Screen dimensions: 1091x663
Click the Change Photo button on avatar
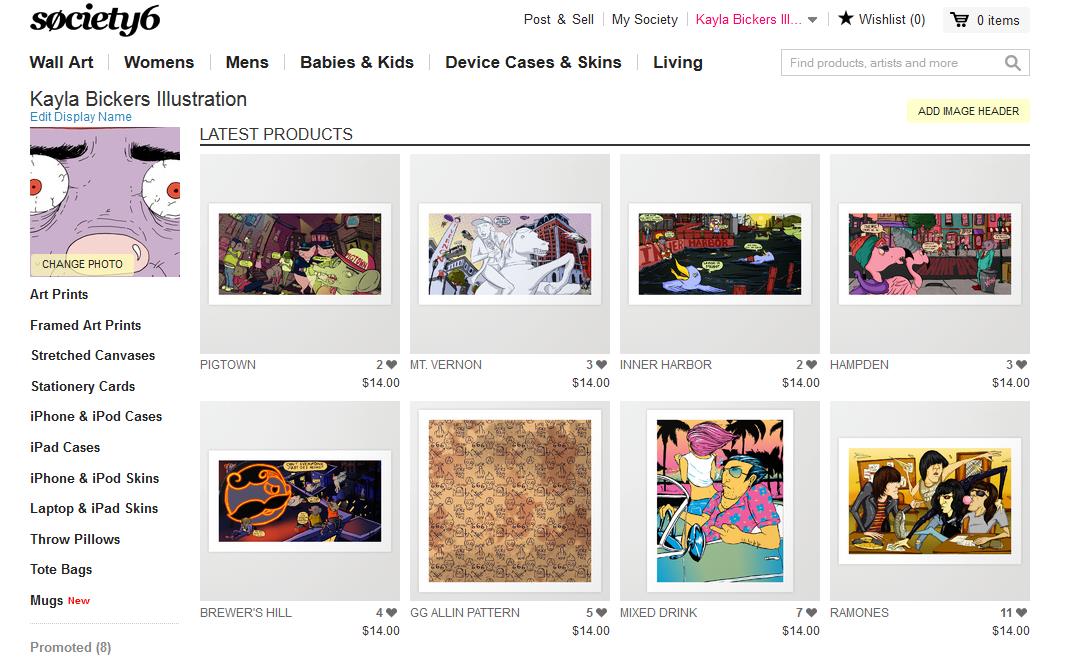(x=82, y=264)
